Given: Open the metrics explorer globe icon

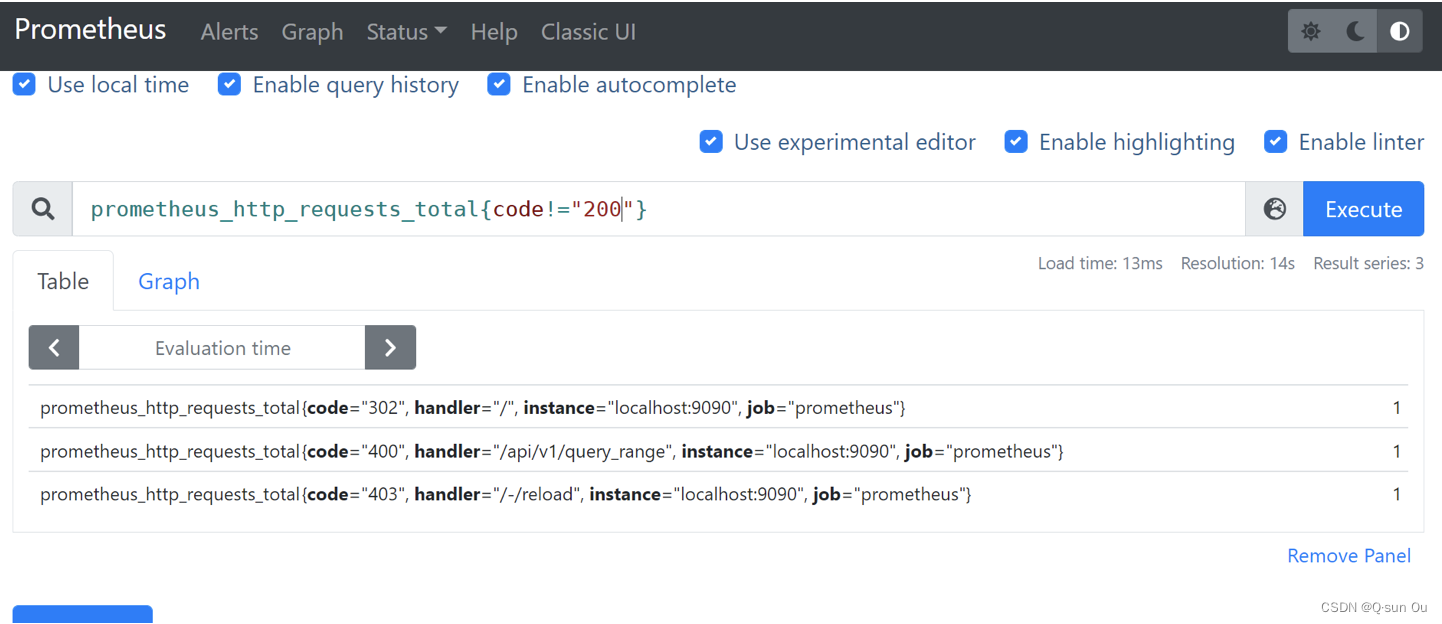Looking at the screenshot, I should [1274, 209].
